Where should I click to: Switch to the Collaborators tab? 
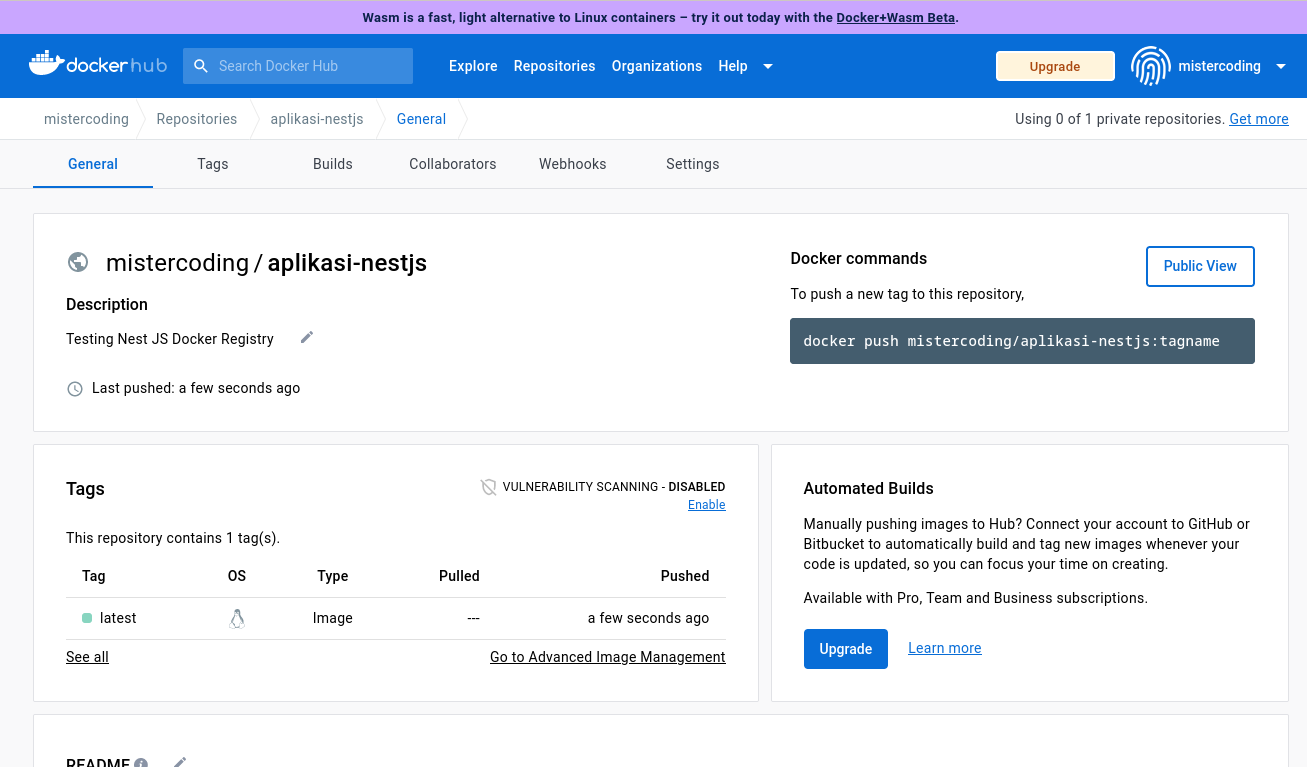coord(453,164)
